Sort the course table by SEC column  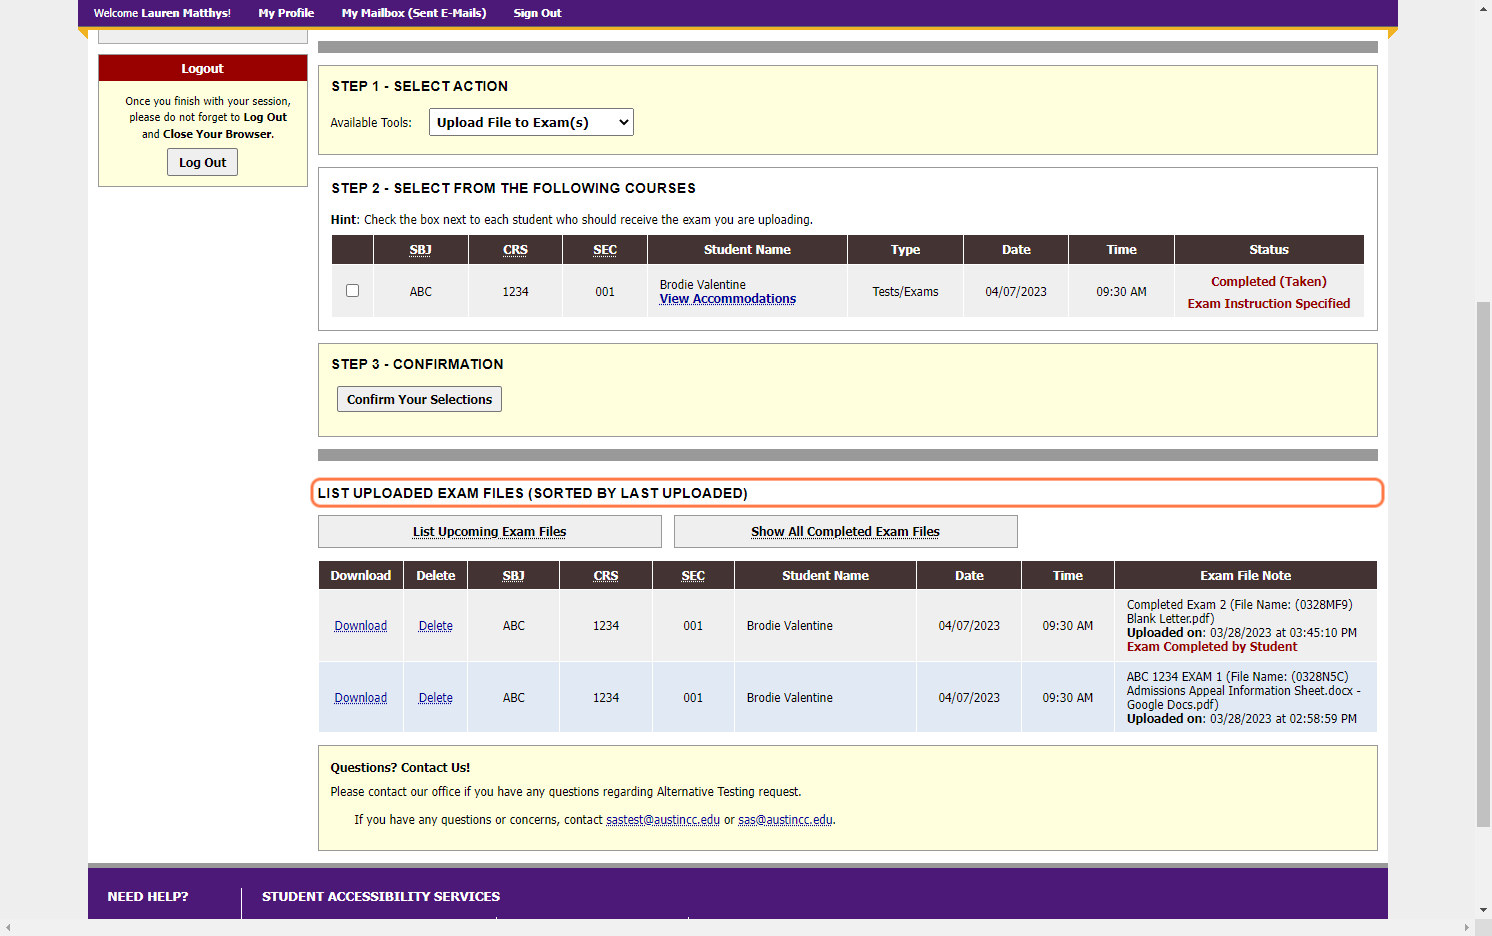(605, 250)
